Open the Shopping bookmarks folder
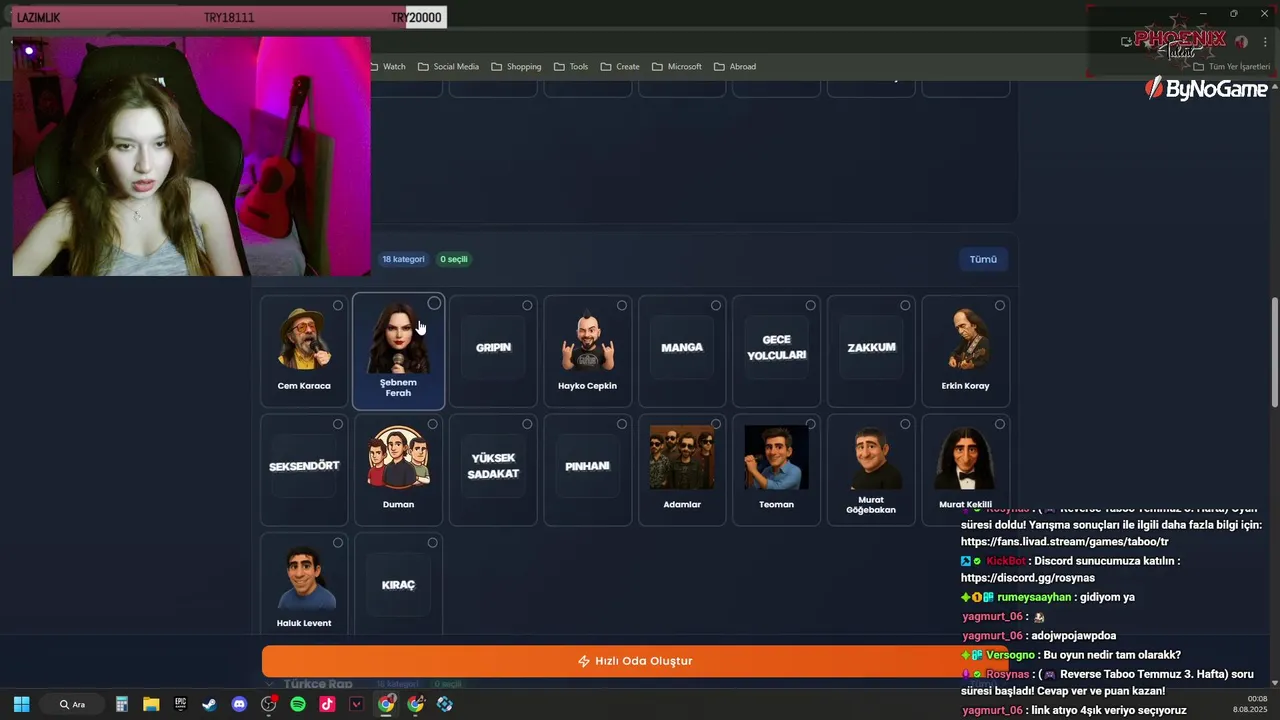Screen dimensions: 1280x720 [x=516, y=66]
